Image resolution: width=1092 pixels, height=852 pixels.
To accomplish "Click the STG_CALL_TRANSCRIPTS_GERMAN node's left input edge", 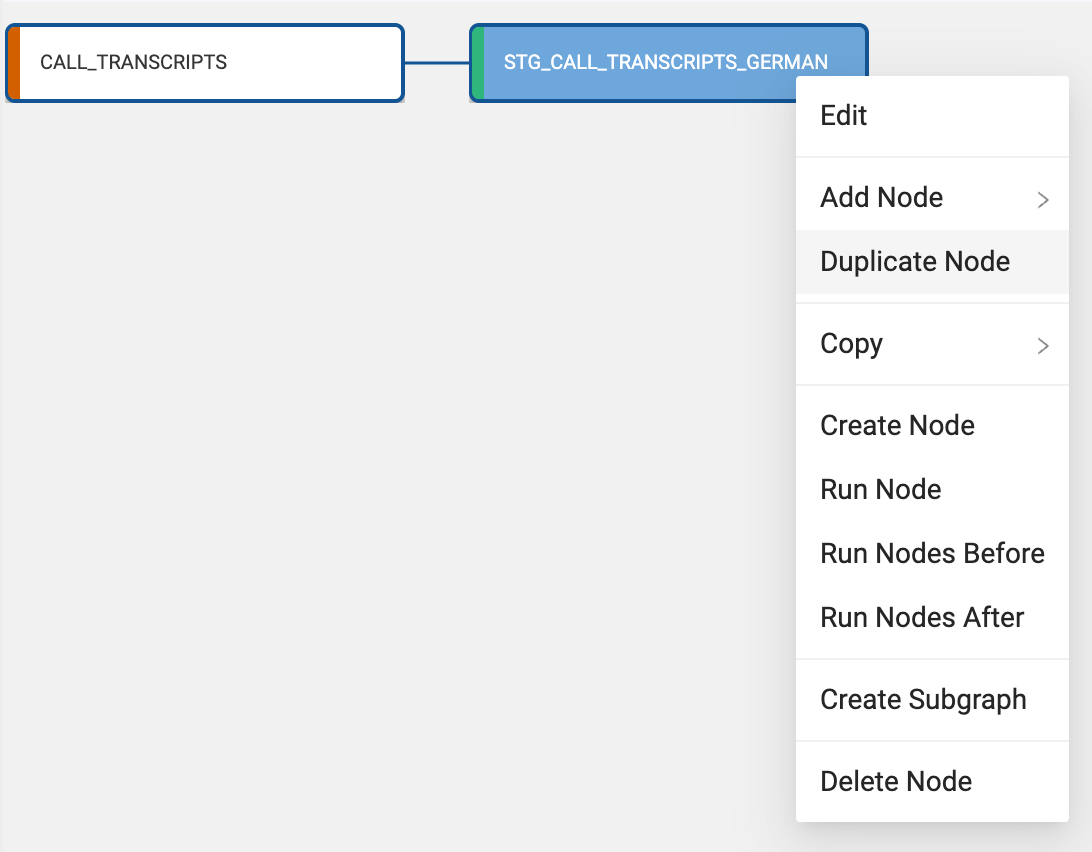I will tap(471, 63).
